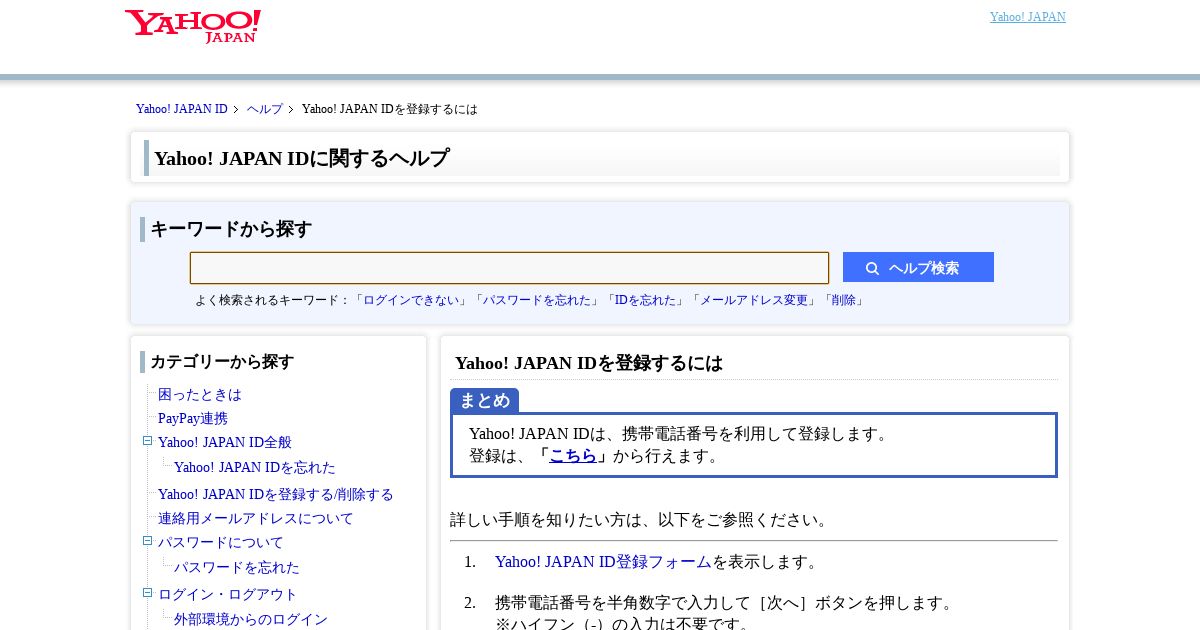1200x630 pixels.
Task: Click the まとめ label tab
Action: pyautogui.click(x=484, y=400)
